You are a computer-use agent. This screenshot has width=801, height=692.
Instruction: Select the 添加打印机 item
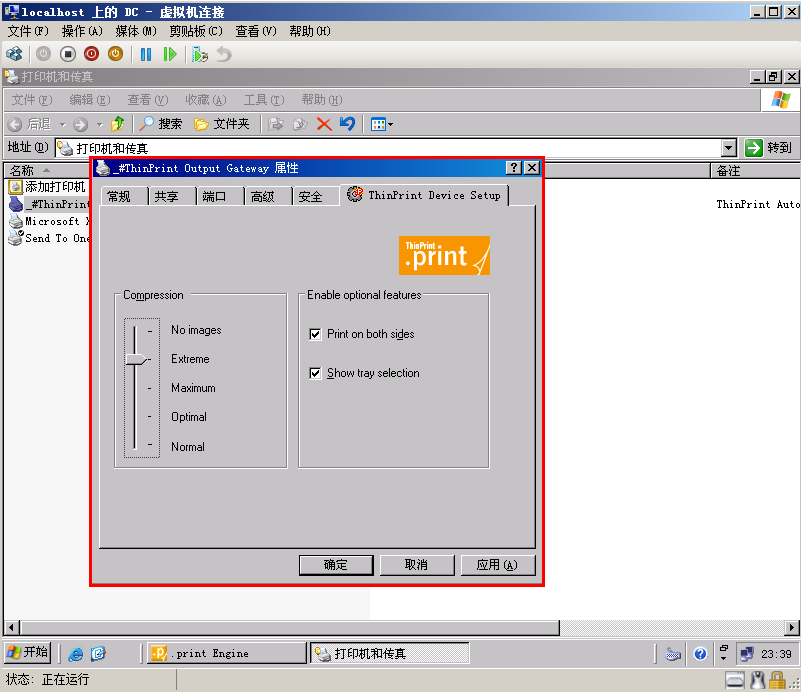(47, 186)
